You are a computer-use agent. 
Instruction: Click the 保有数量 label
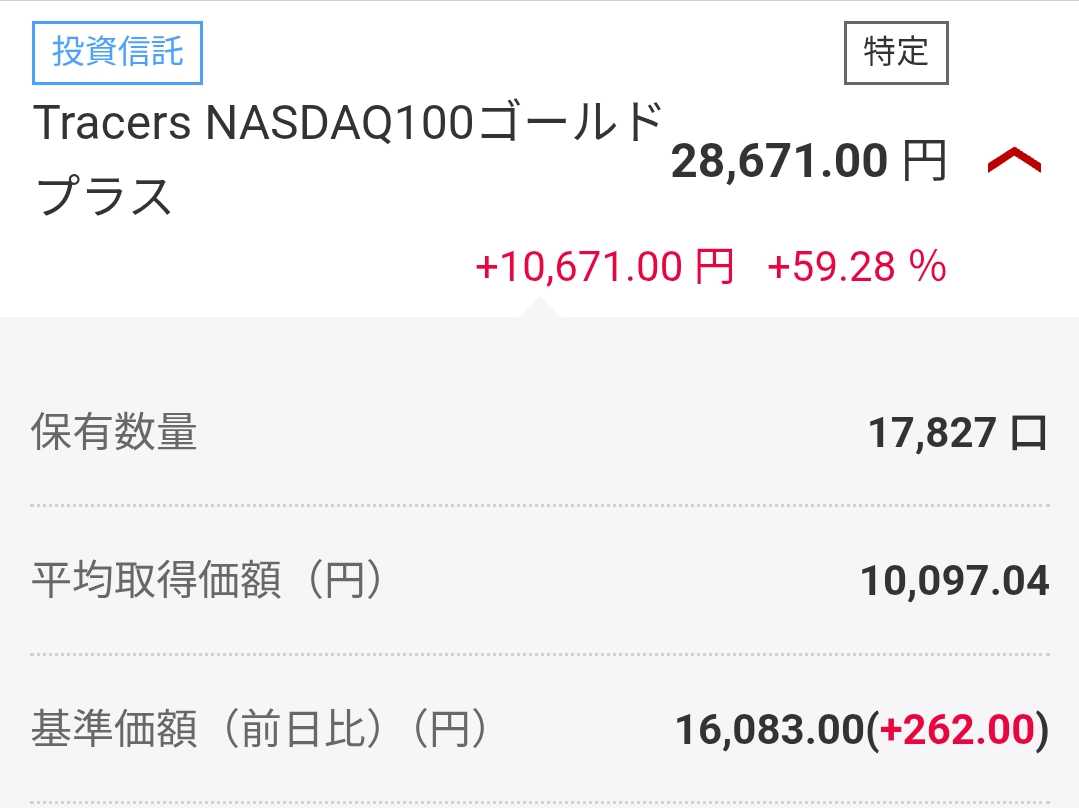pos(114,433)
